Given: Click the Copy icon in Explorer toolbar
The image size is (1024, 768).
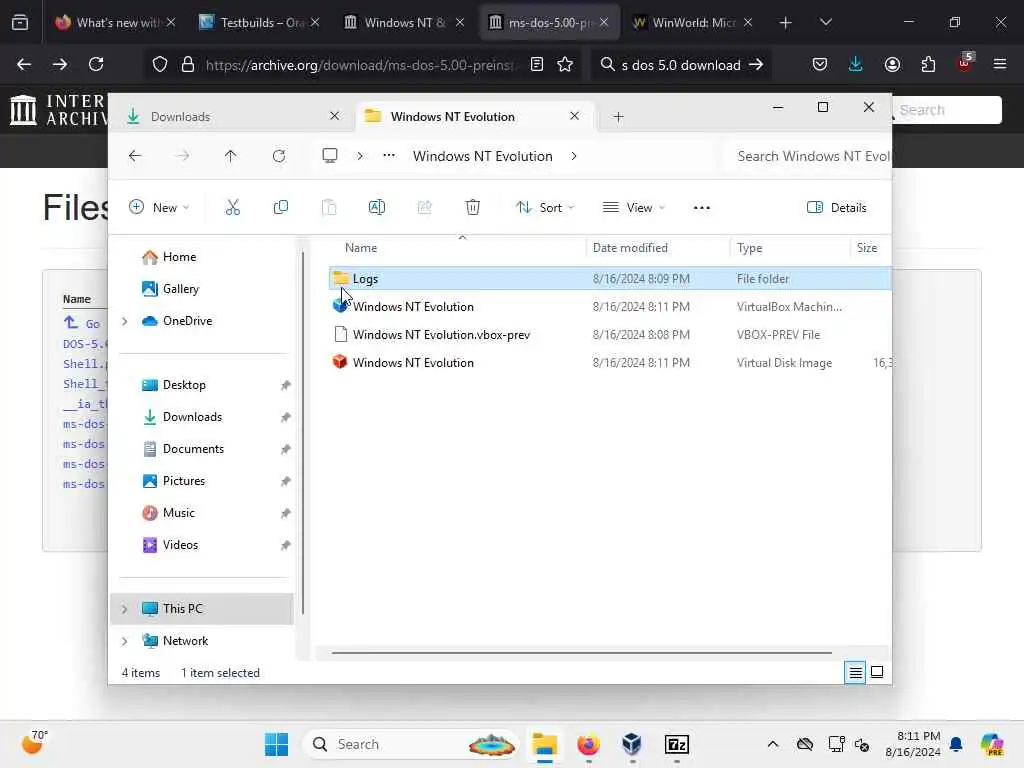Looking at the screenshot, I should 281,208.
